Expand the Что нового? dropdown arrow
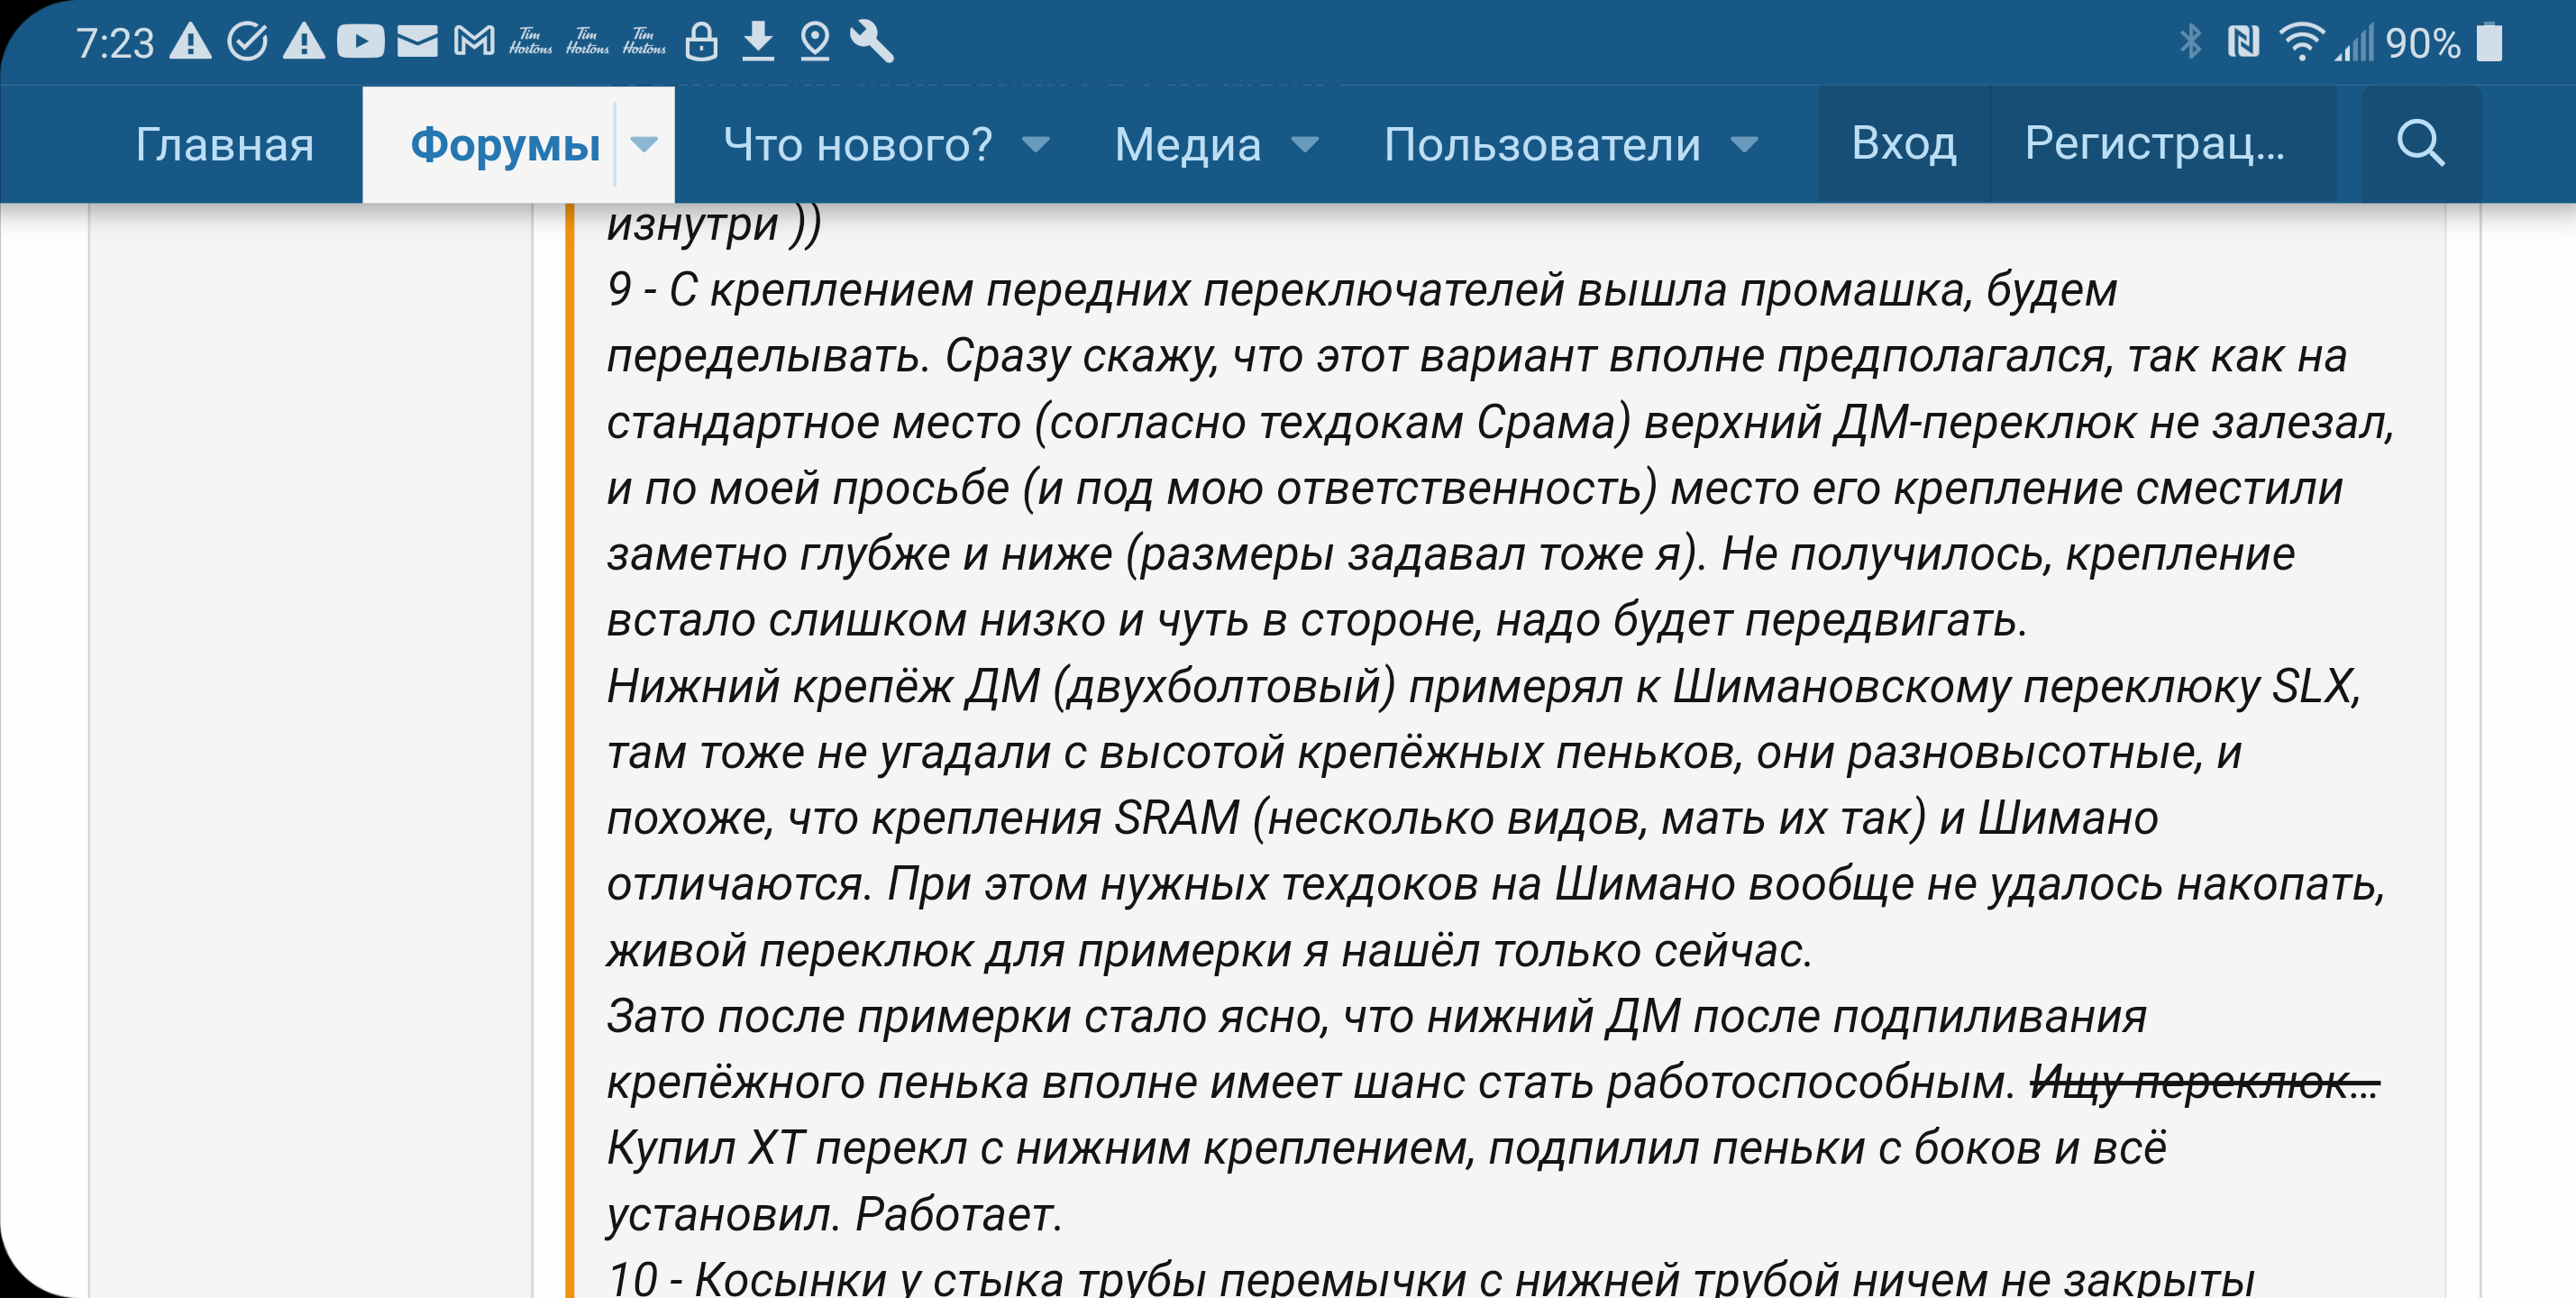The height and width of the screenshot is (1298, 2576). click(x=1036, y=146)
